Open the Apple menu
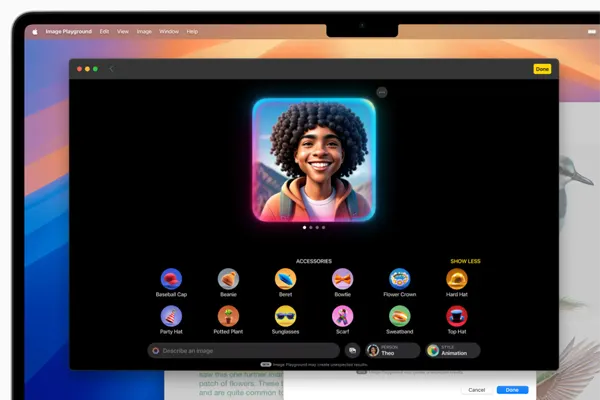Image resolution: width=600 pixels, height=400 pixels. click(x=35, y=32)
